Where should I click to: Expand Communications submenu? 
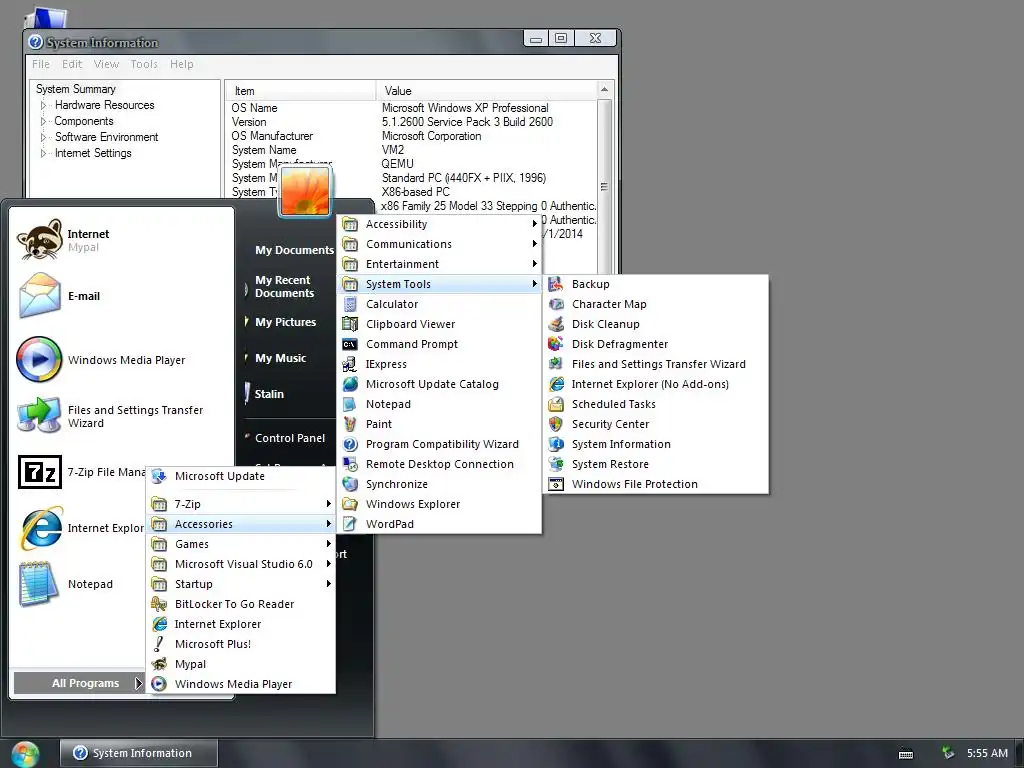pos(440,244)
